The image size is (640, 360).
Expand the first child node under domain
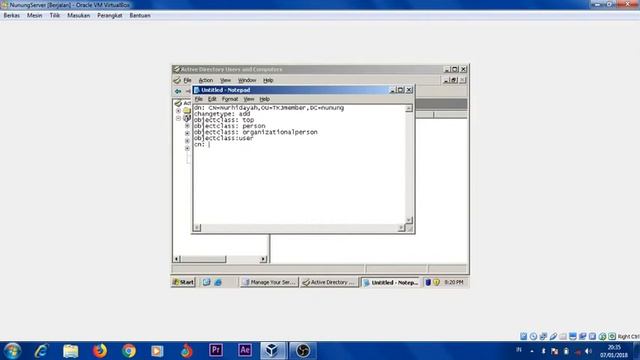[x=187, y=126]
